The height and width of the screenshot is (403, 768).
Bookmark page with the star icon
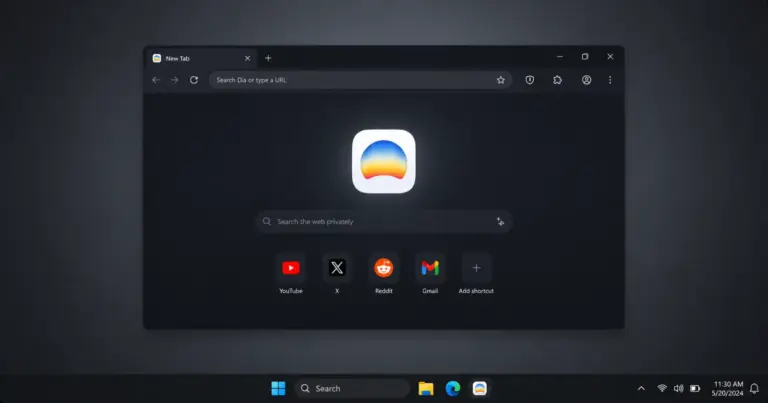(x=501, y=80)
